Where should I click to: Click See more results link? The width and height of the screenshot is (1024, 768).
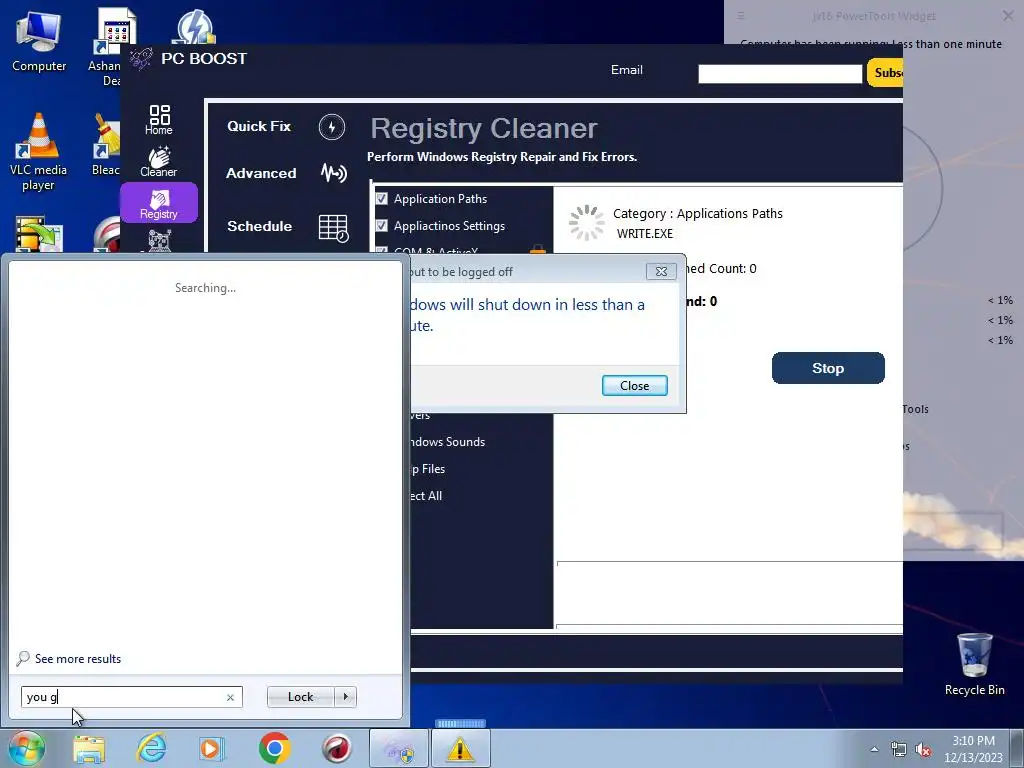[x=78, y=659]
